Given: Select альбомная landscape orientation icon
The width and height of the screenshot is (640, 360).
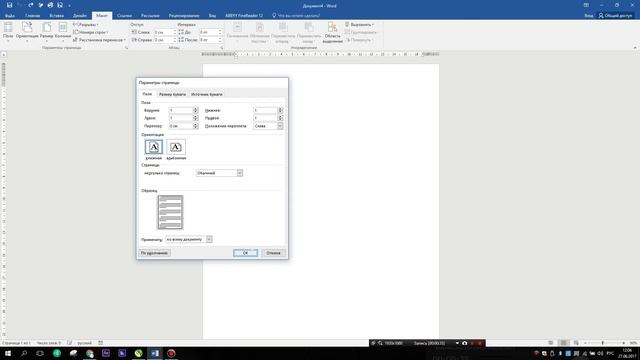Looking at the screenshot, I should click(176, 147).
